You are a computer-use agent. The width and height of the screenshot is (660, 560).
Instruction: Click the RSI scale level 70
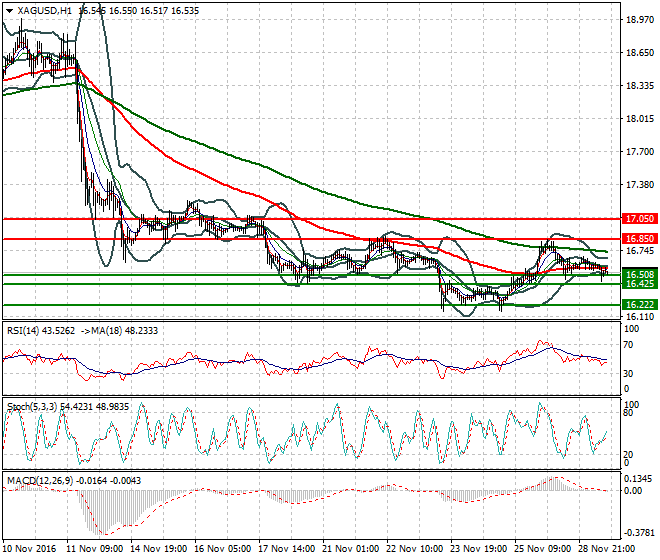click(628, 345)
